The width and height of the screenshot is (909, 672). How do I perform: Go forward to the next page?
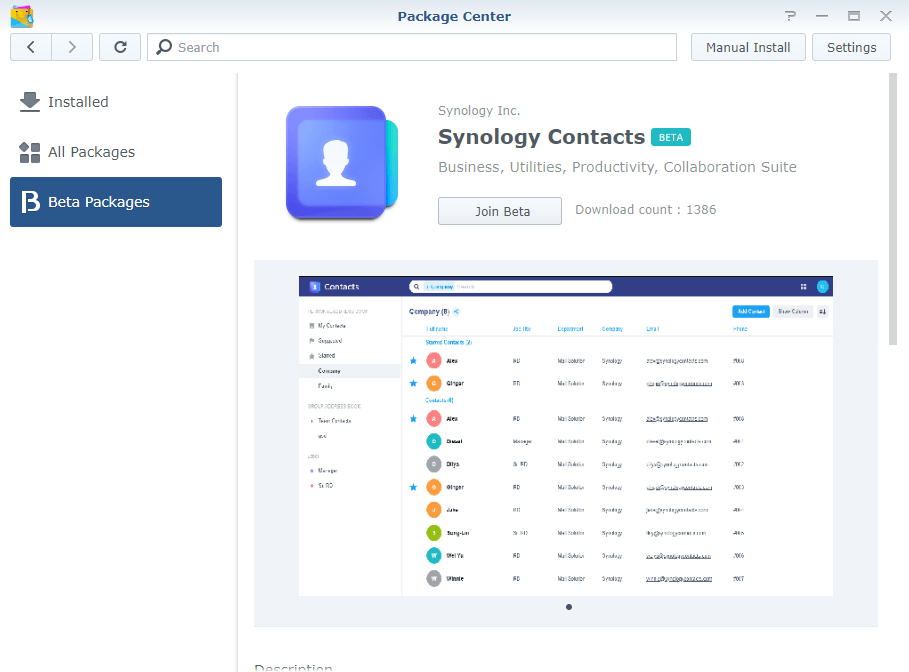(72, 47)
